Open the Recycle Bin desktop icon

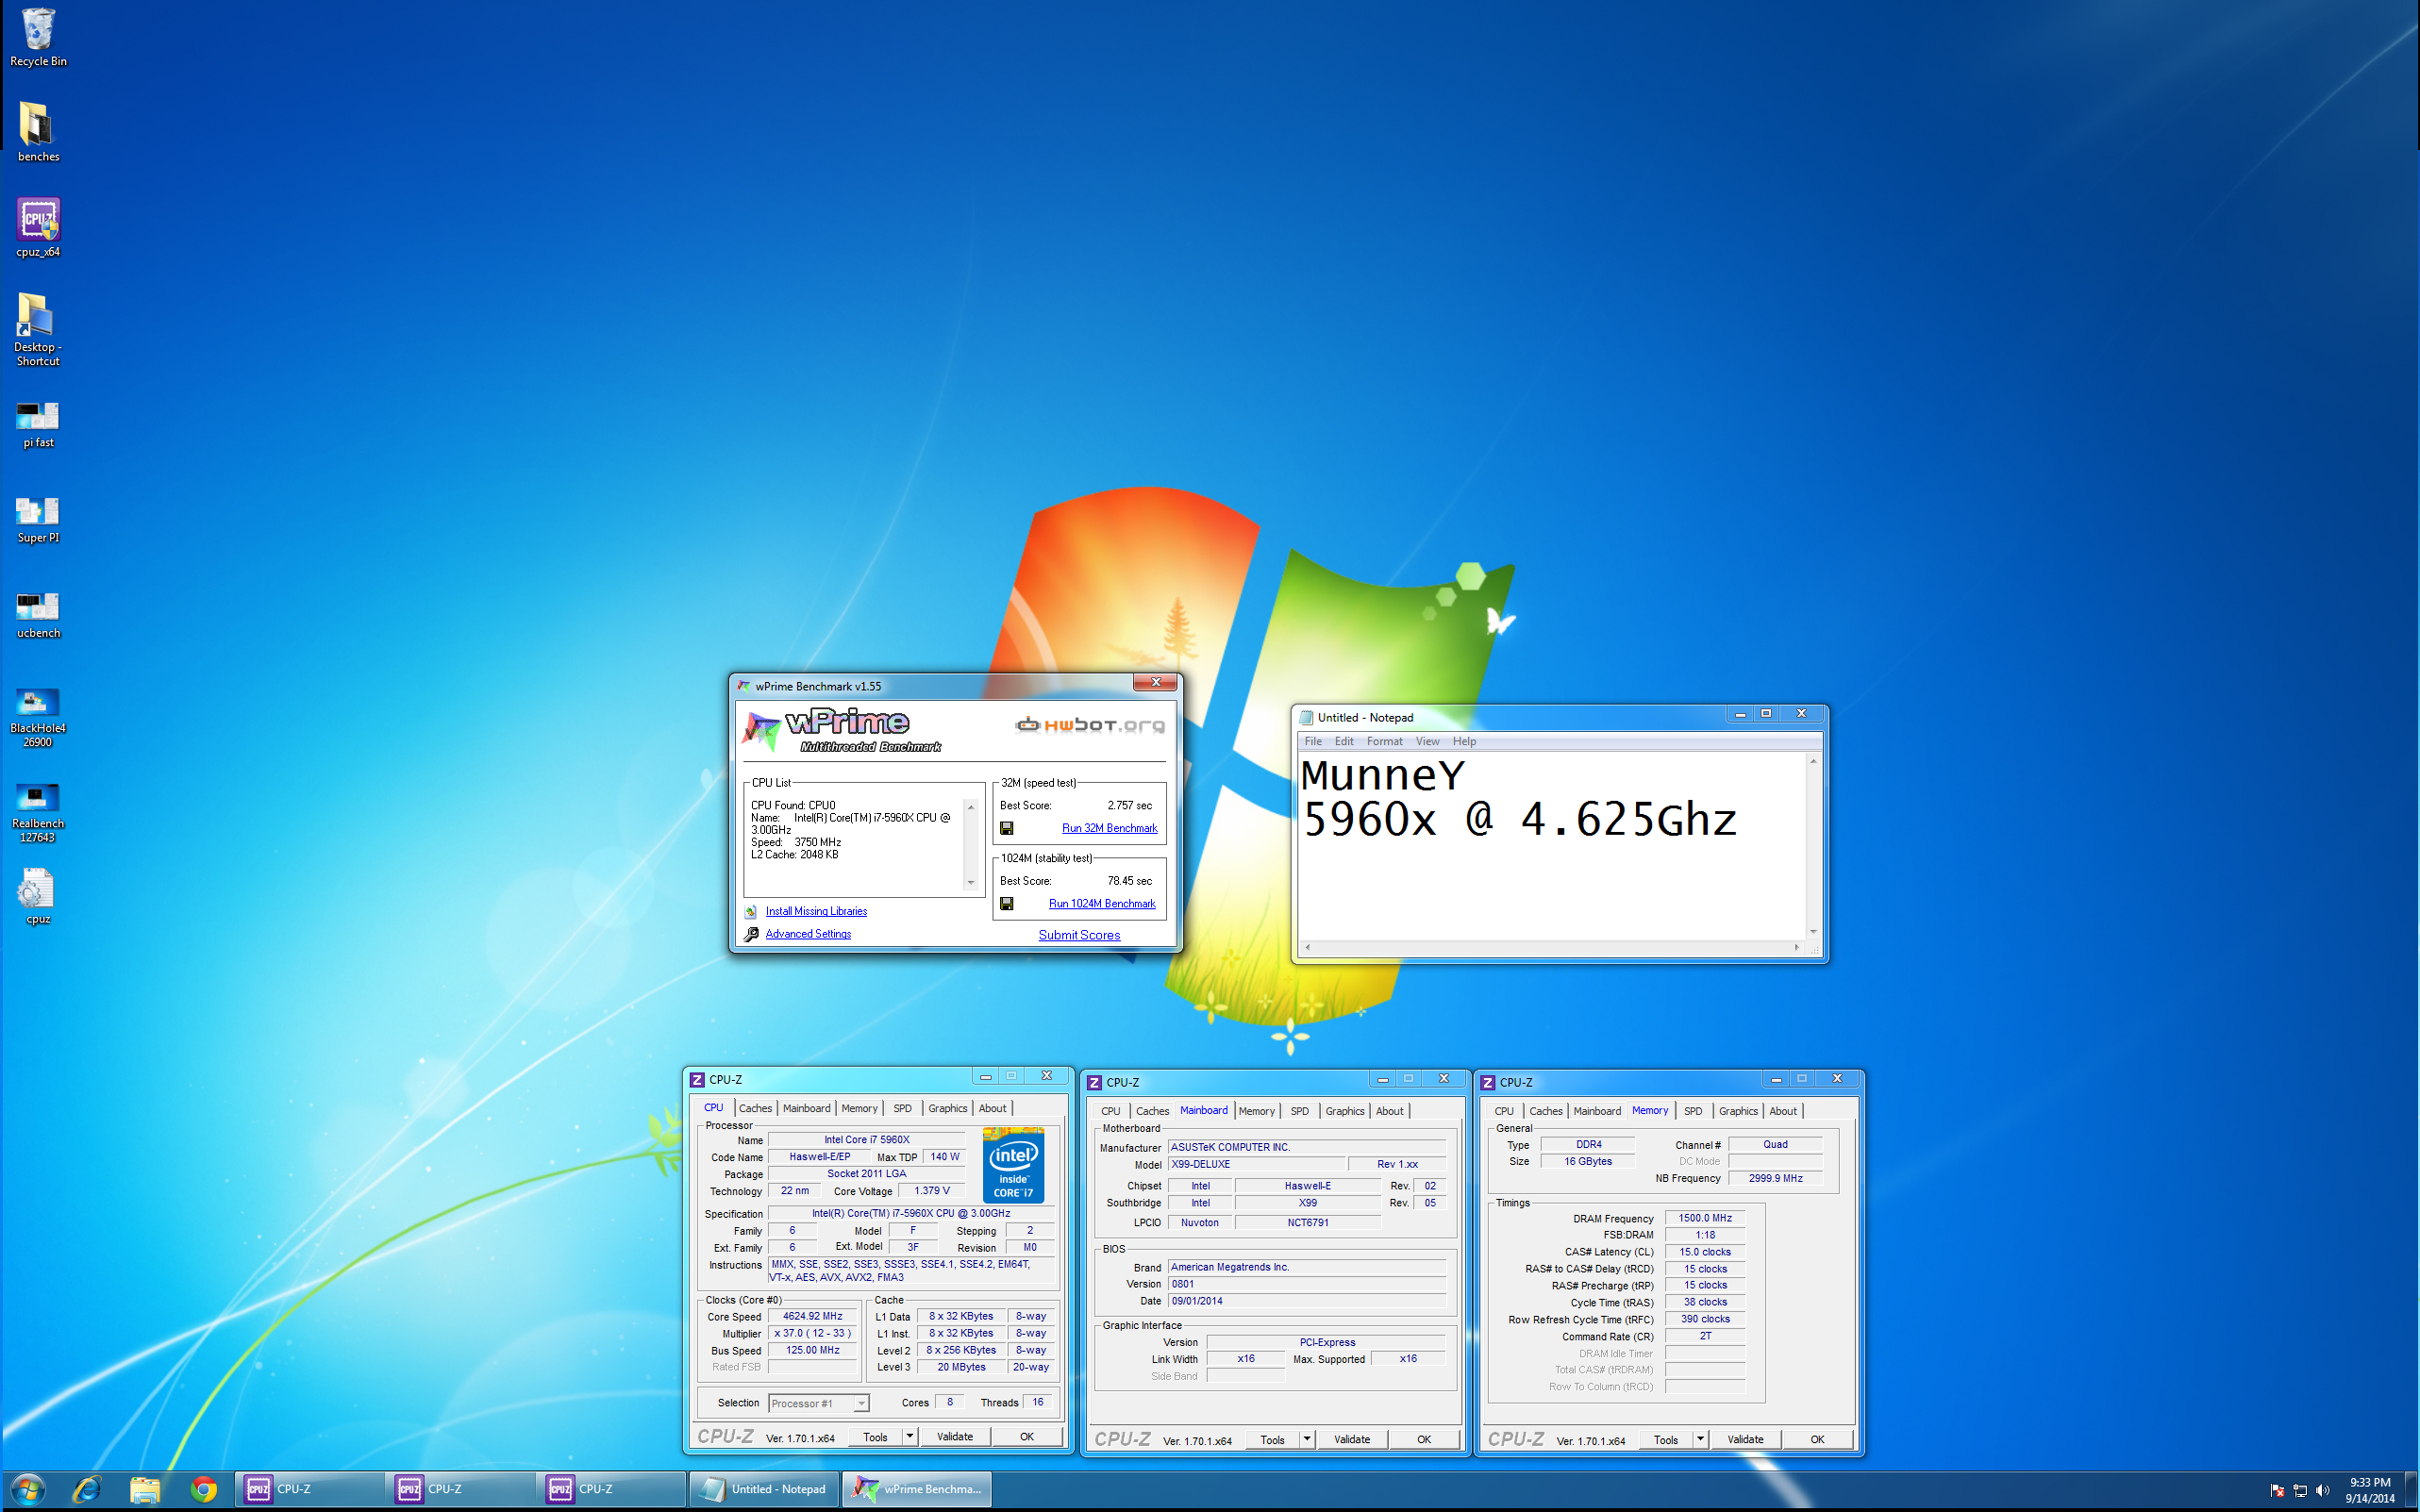(38, 38)
